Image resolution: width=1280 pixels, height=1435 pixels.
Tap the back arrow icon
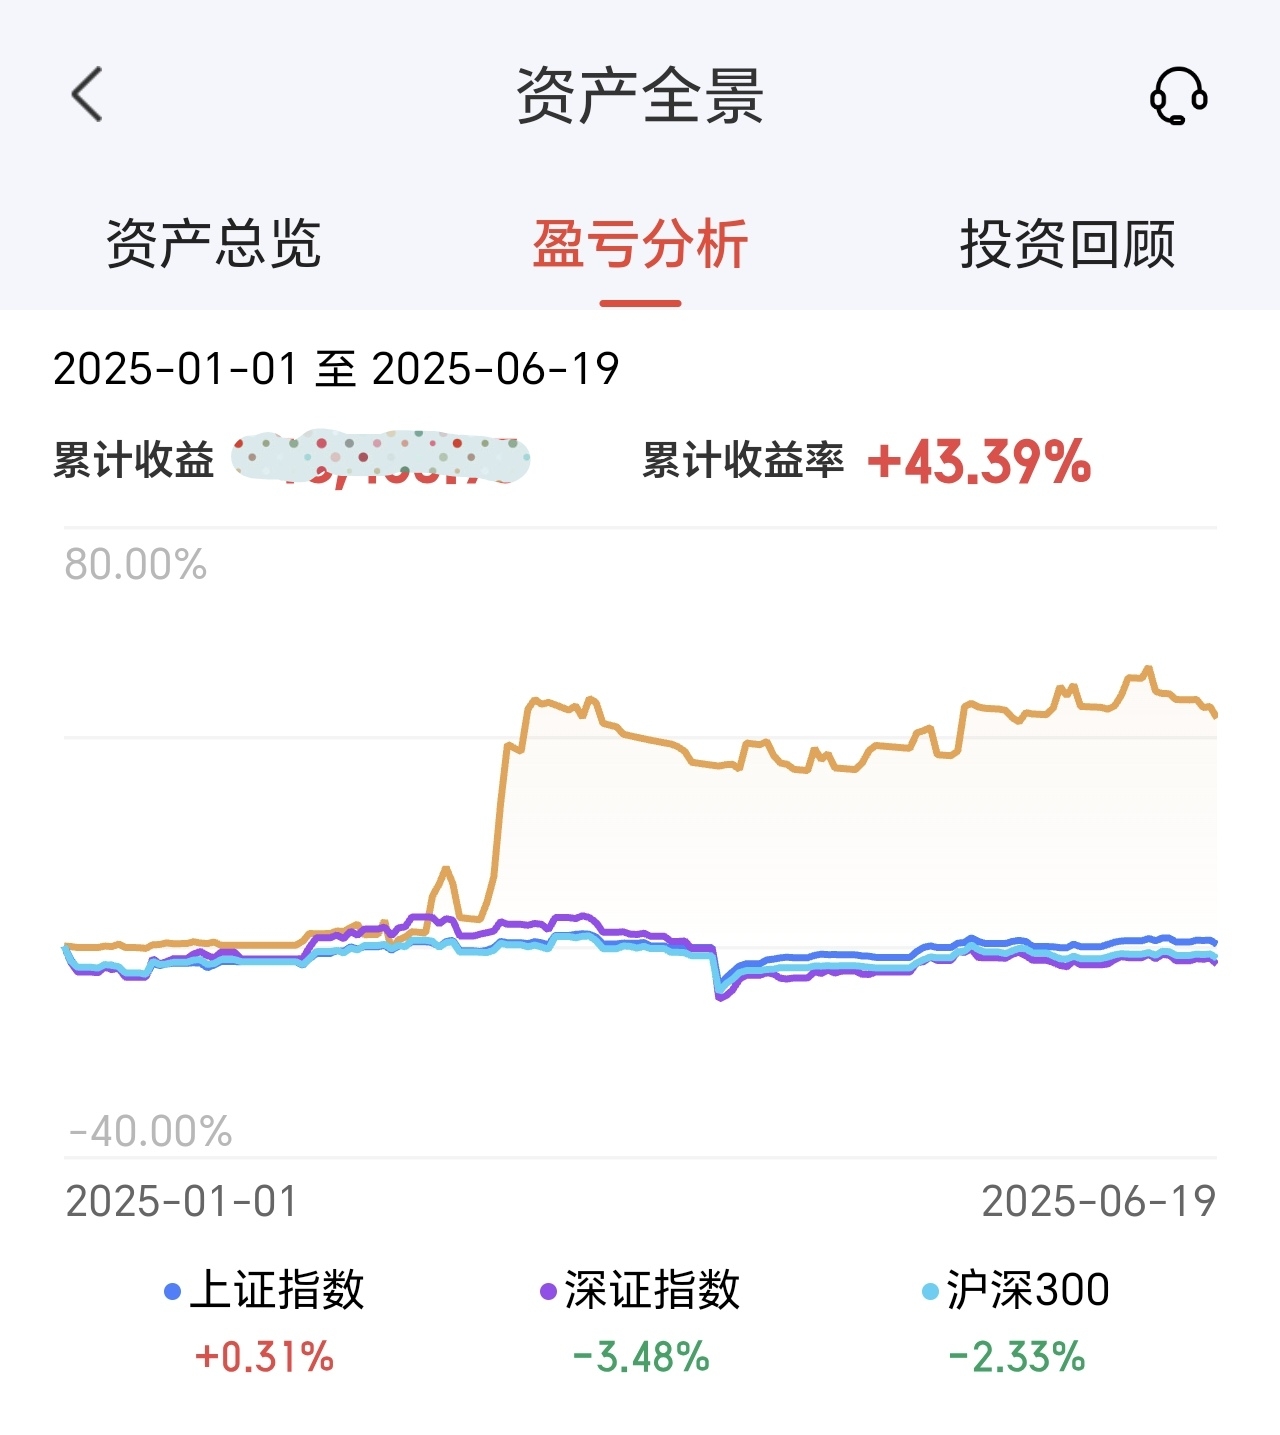tap(87, 95)
